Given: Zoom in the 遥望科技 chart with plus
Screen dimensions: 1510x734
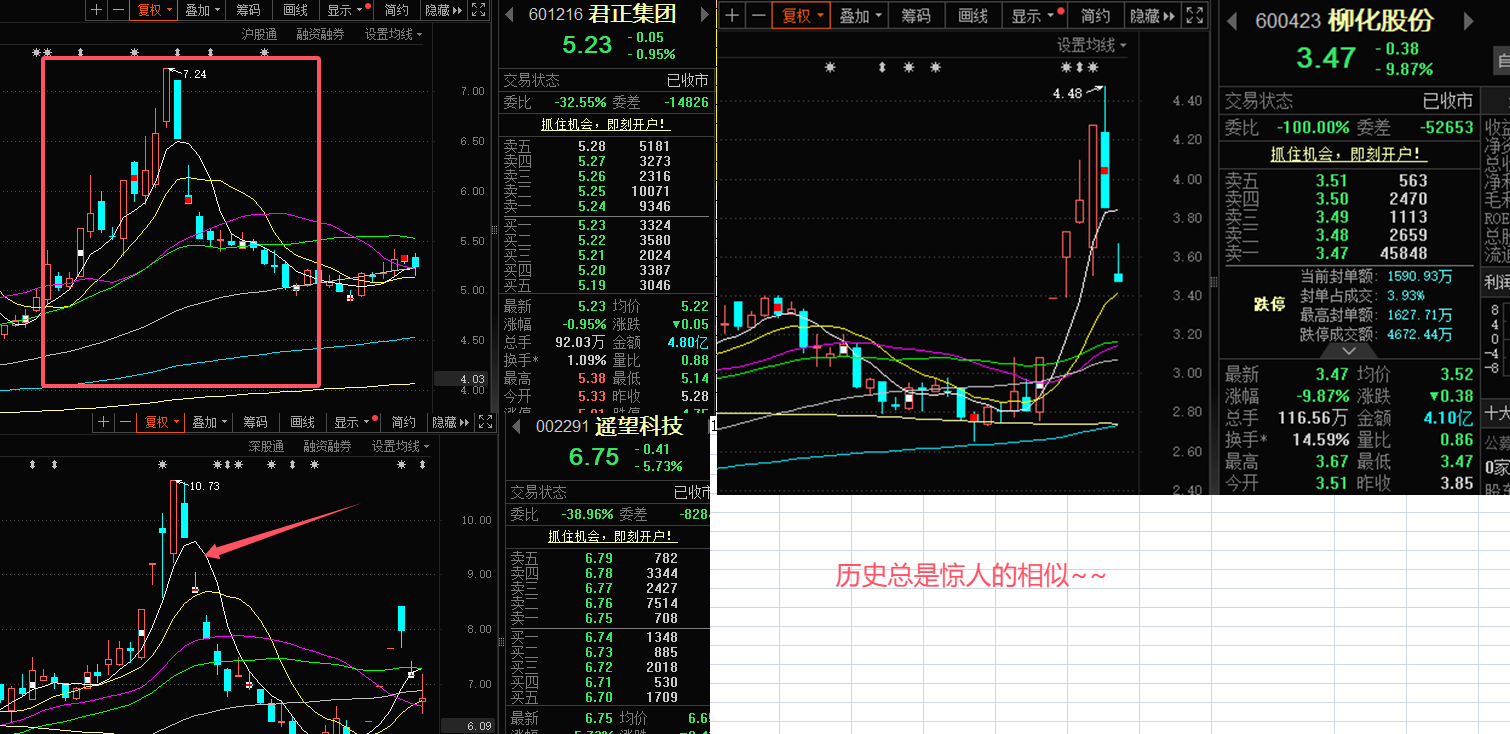Looking at the screenshot, I should [x=104, y=422].
